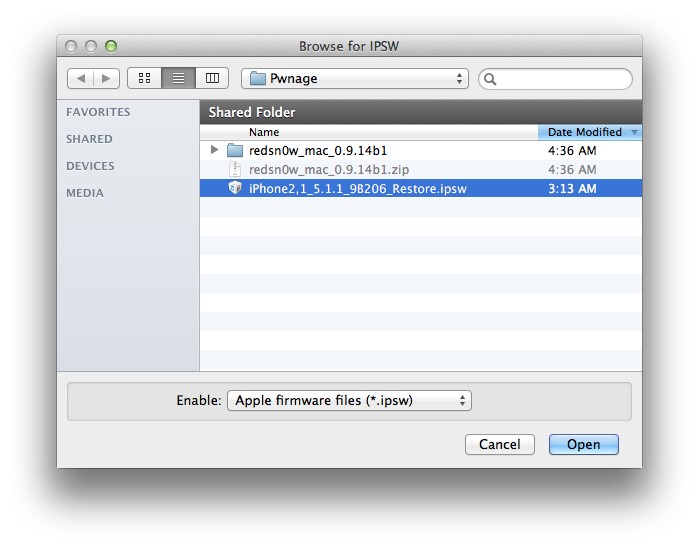Toggle the Date Modified sort arrow
699x547 pixels.
634,132
